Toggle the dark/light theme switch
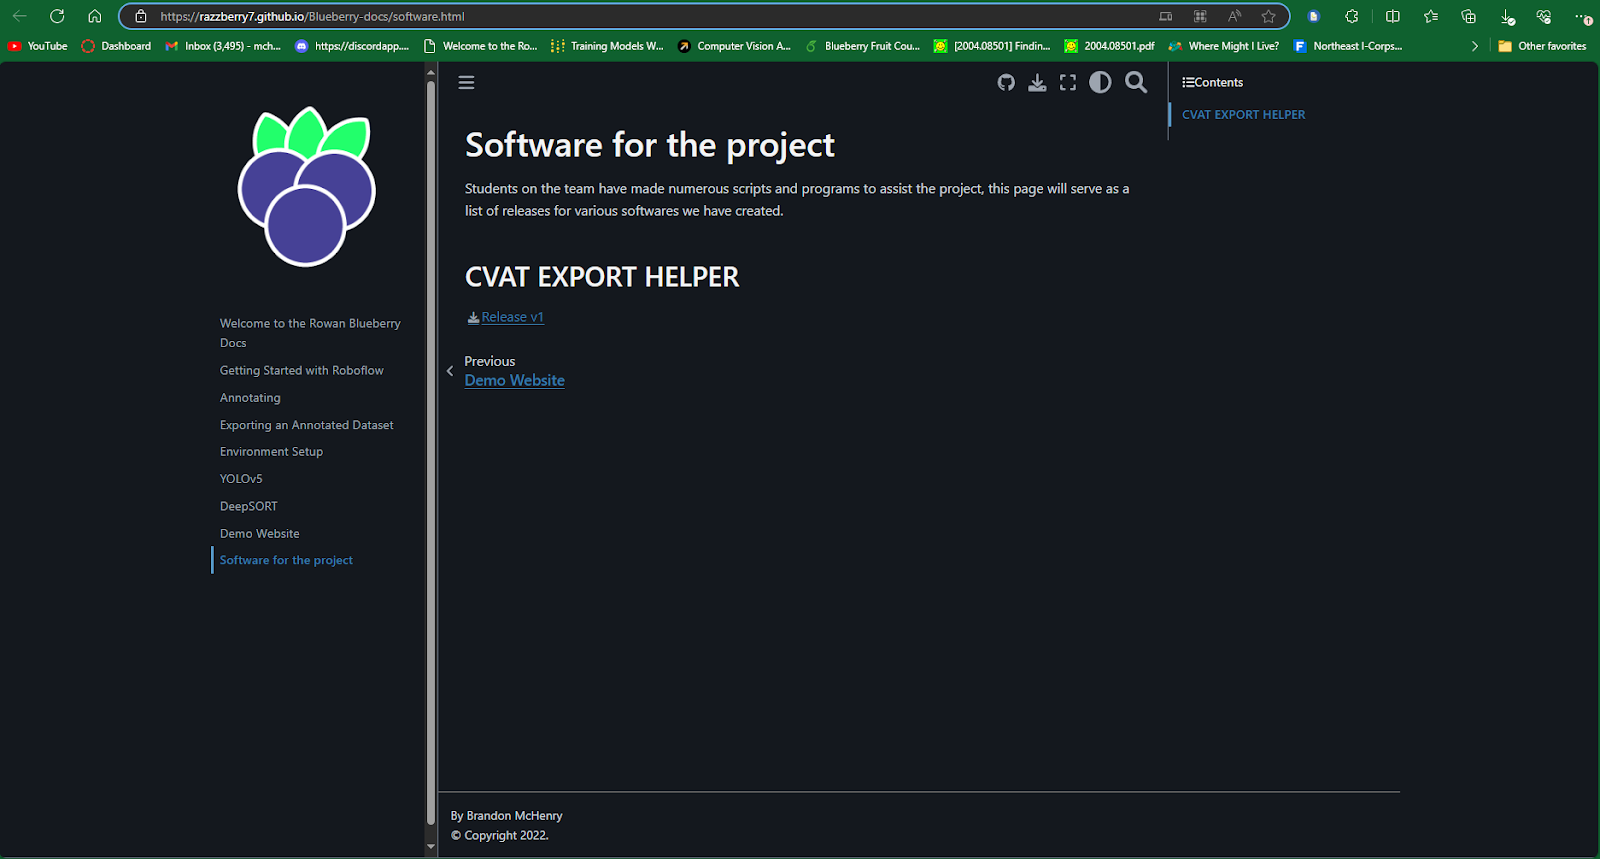 tap(1100, 83)
